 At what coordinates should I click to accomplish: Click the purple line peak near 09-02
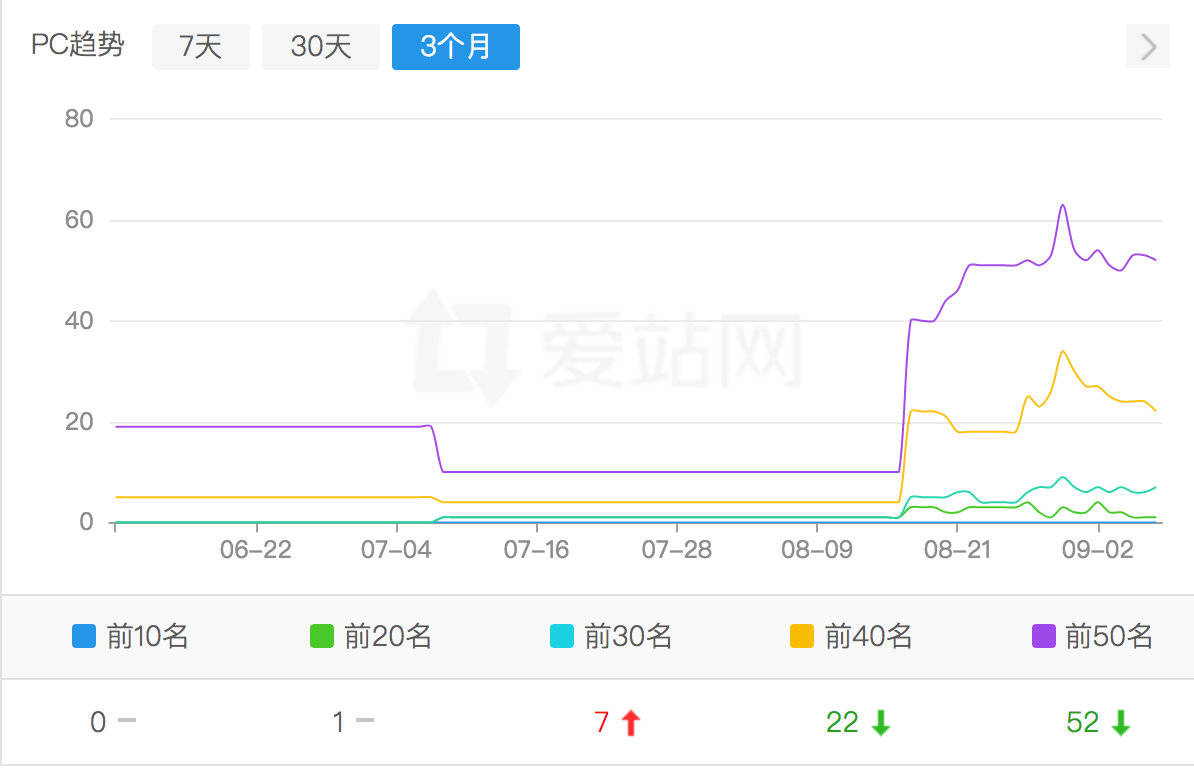coord(1062,206)
